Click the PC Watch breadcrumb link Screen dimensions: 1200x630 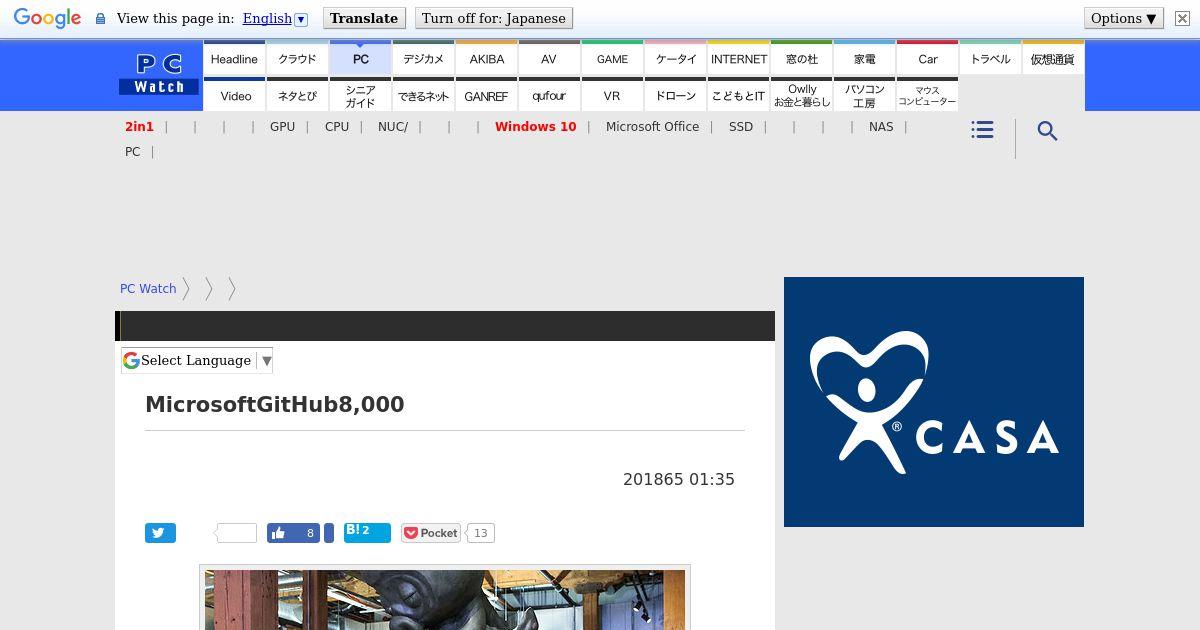pyautogui.click(x=148, y=288)
